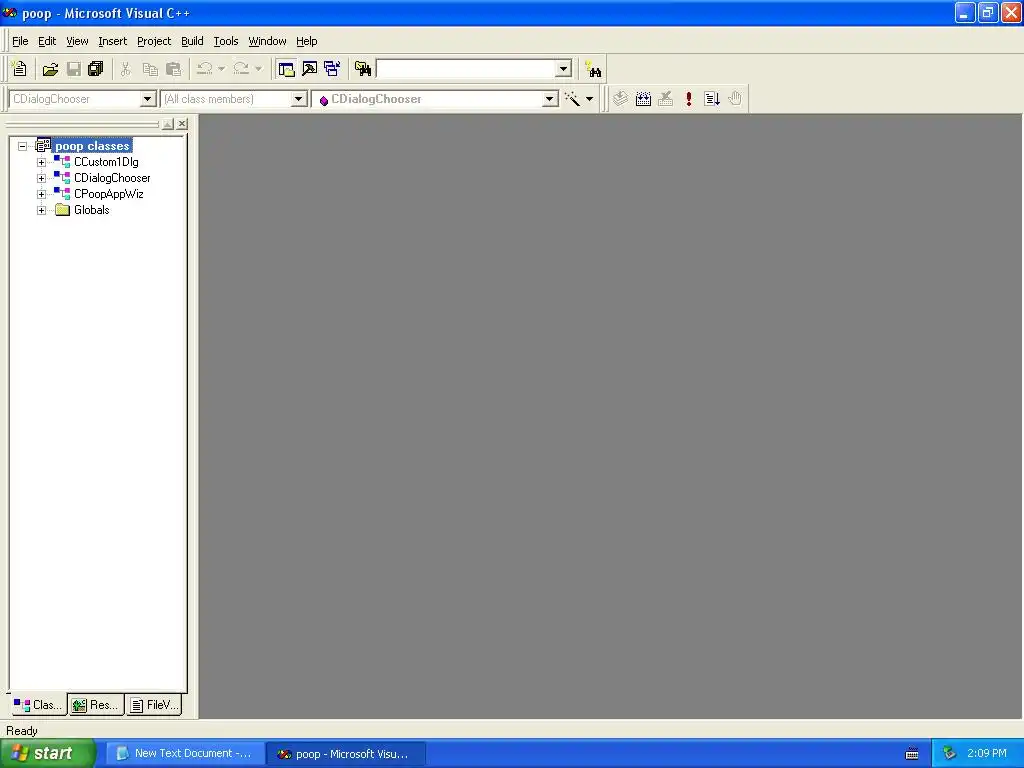Open the Insert menu
Image resolution: width=1024 pixels, height=768 pixels.
[112, 41]
